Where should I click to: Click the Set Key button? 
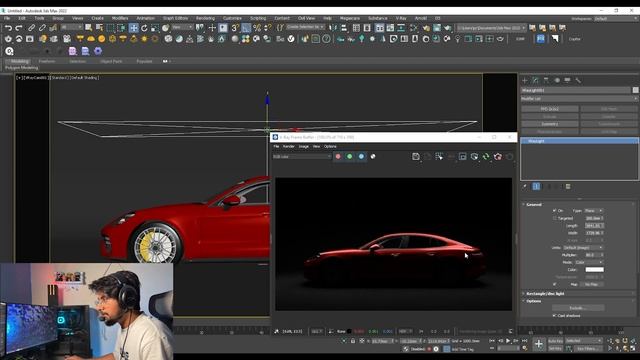(555, 349)
